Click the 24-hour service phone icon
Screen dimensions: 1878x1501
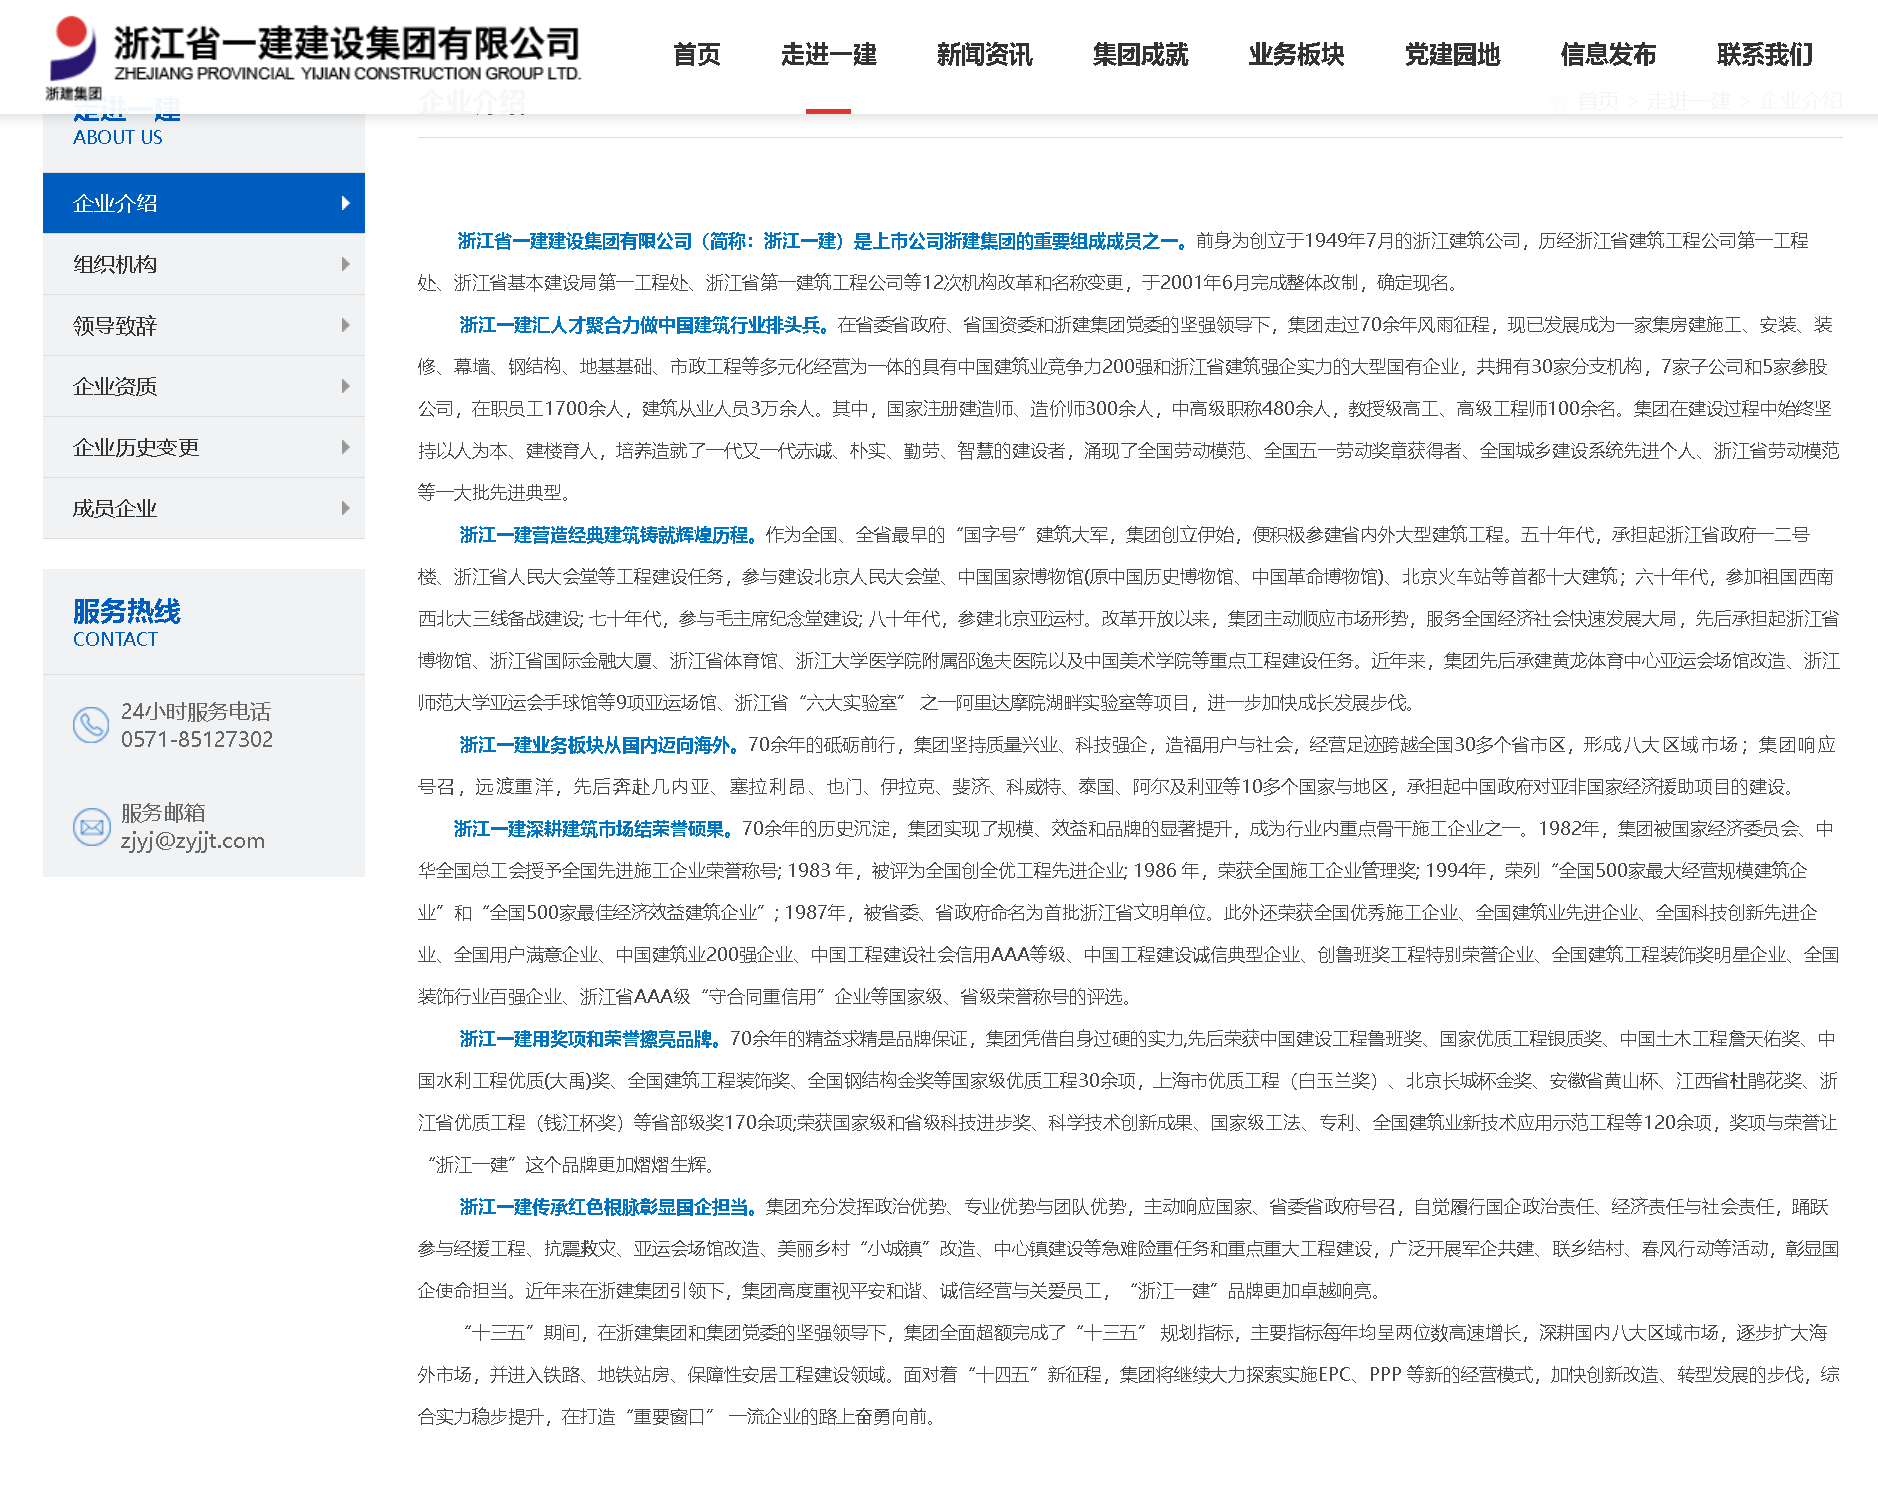click(x=91, y=725)
